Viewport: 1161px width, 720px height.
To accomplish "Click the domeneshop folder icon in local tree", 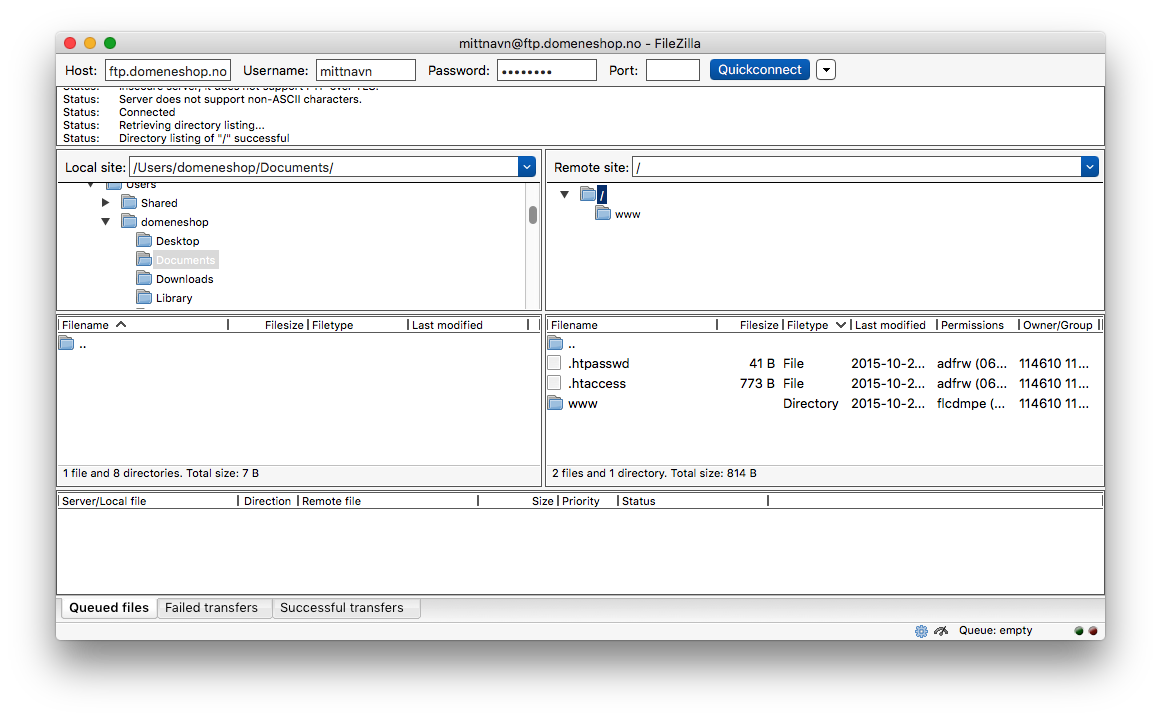I will (x=130, y=221).
